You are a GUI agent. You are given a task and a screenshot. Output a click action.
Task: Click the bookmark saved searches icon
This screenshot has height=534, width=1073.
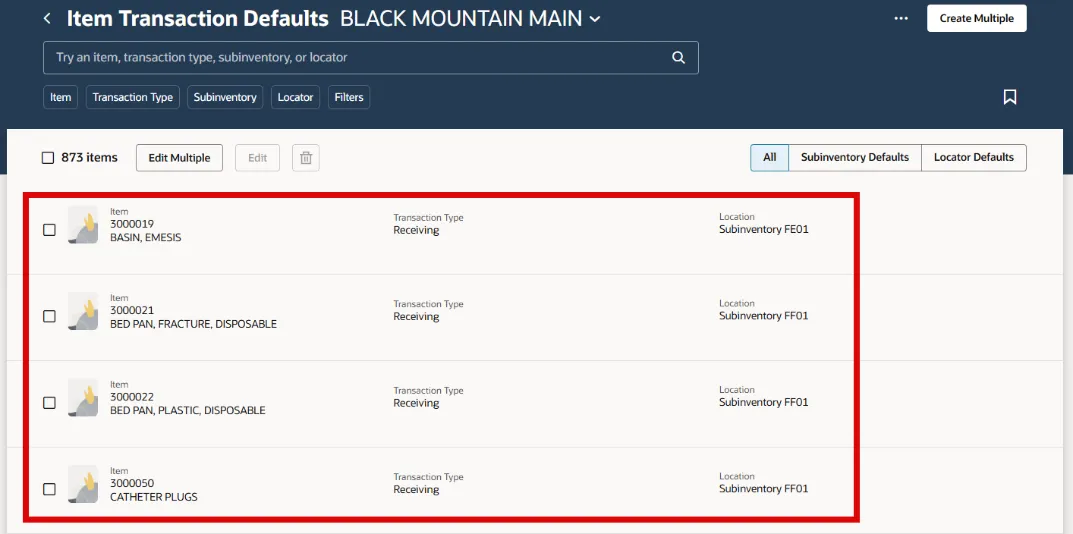(1009, 97)
